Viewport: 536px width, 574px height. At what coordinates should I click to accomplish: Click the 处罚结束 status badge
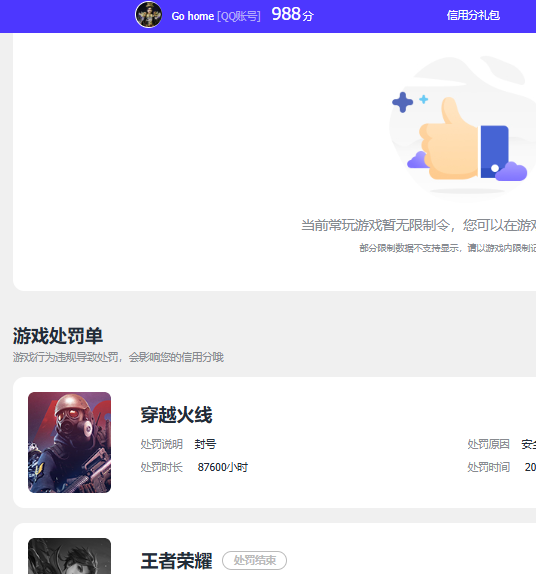[x=254, y=560]
